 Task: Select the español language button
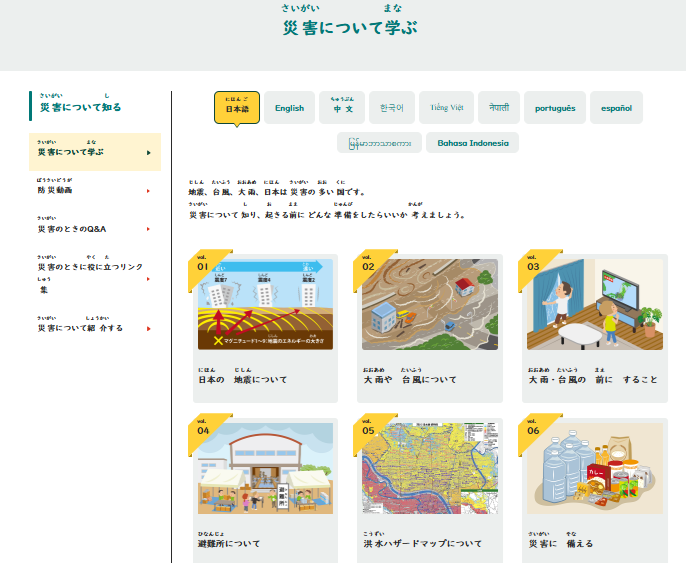tap(616, 108)
